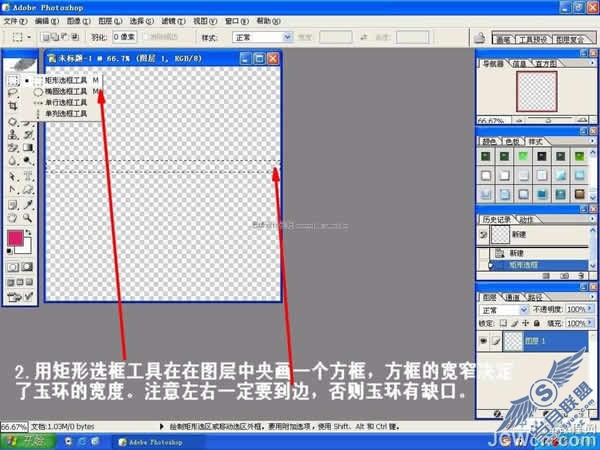The height and width of the screenshot is (450, 600).
Task: Open the File Browser icon in options bar
Action: (x=479, y=38)
